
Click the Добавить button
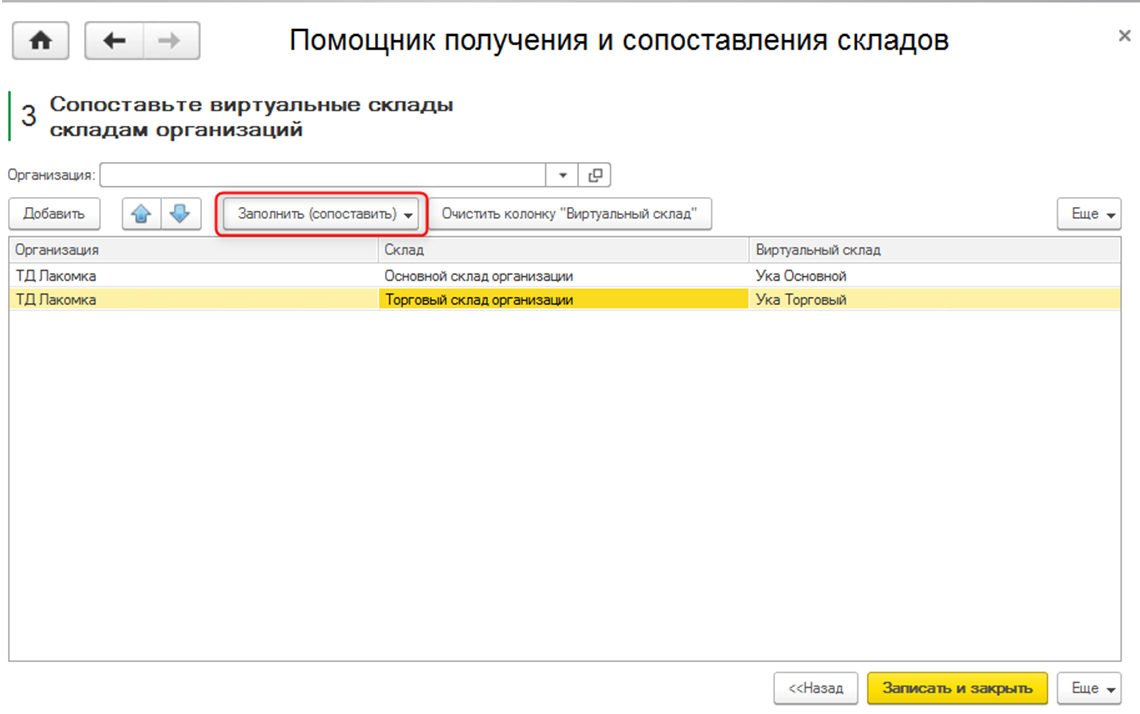(54, 214)
